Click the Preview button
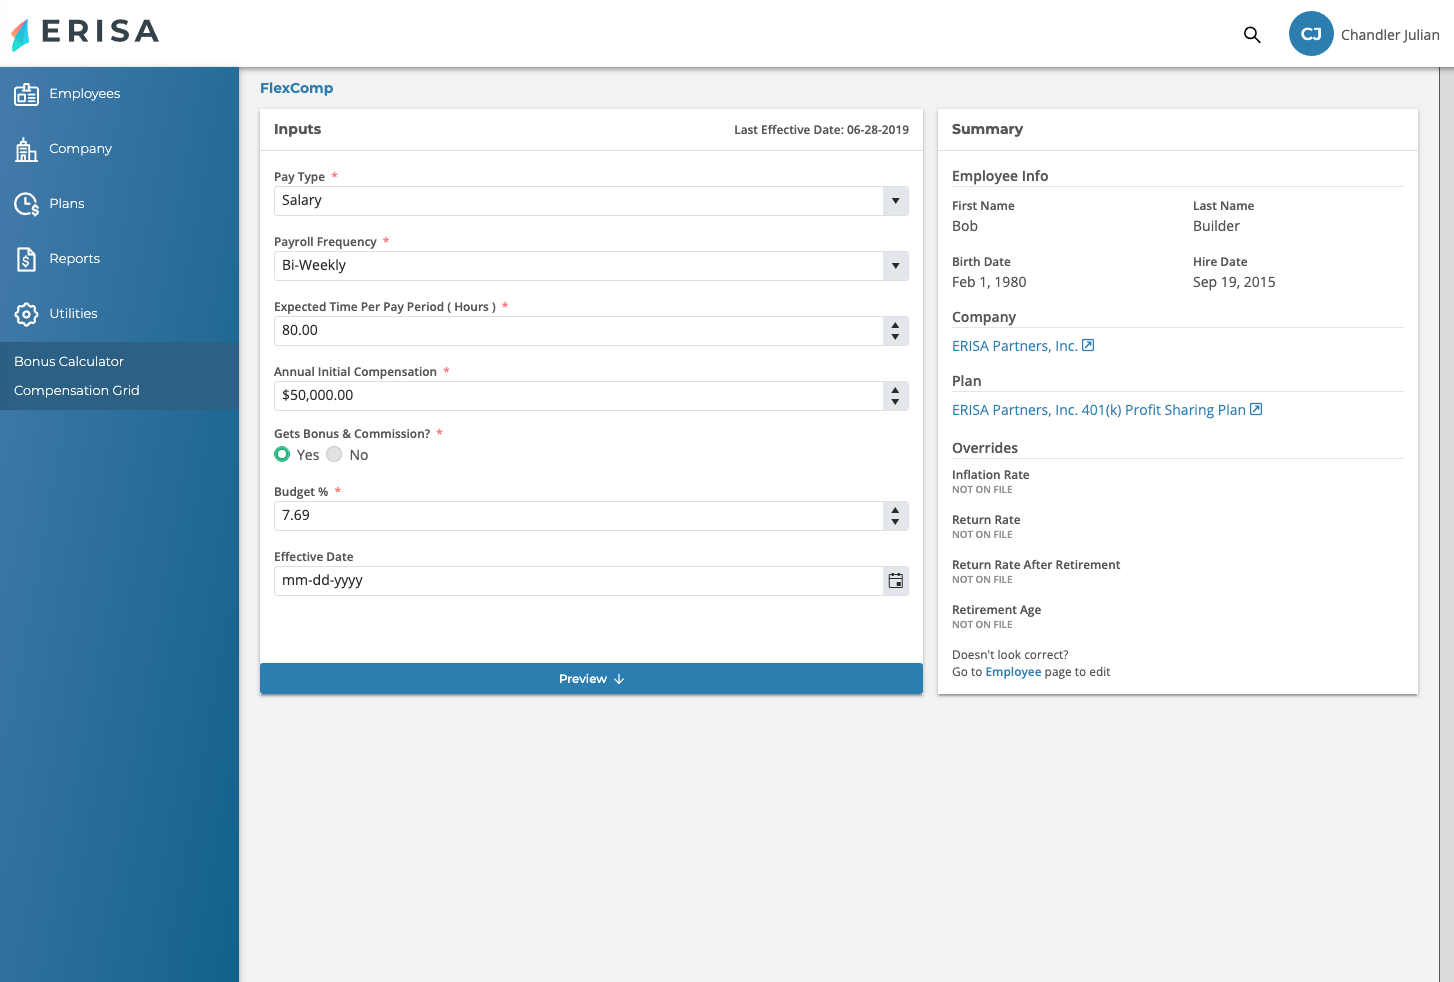 591,679
